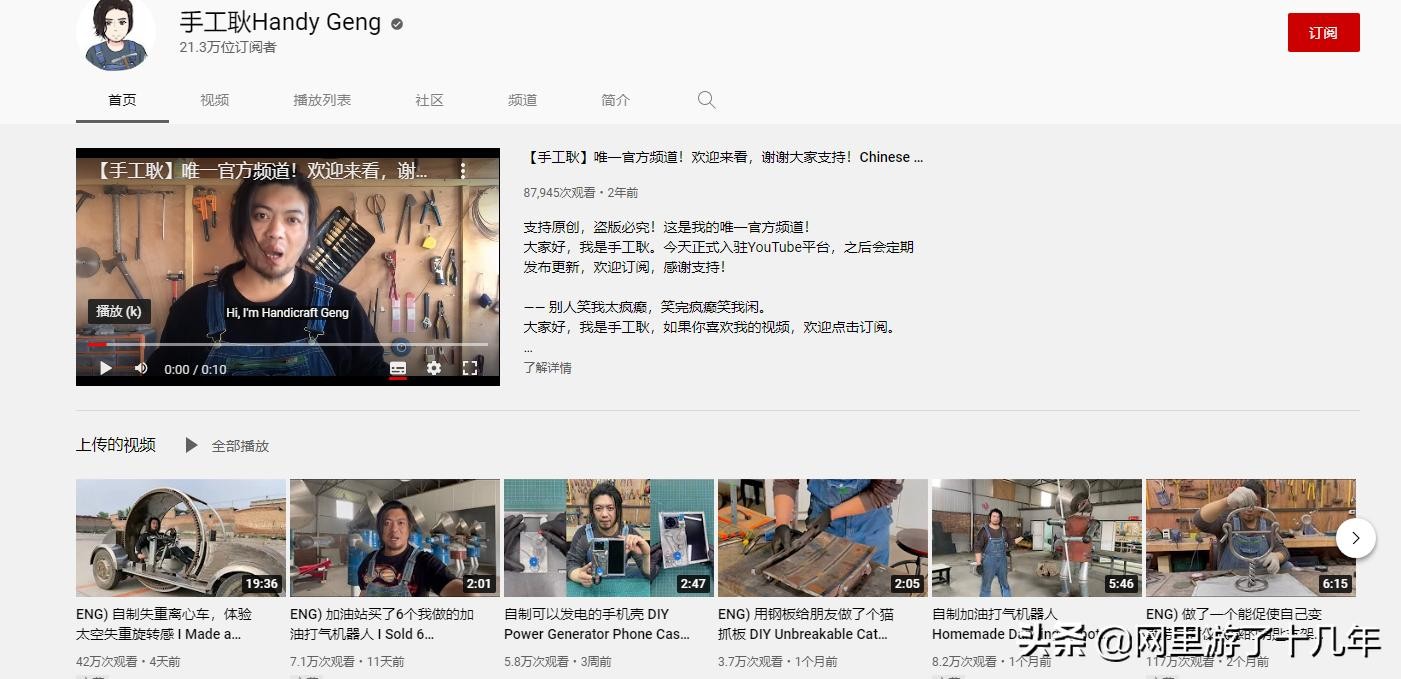The image size is (1401, 679).
Task: Open the 播放列表 tab
Action: (322, 100)
